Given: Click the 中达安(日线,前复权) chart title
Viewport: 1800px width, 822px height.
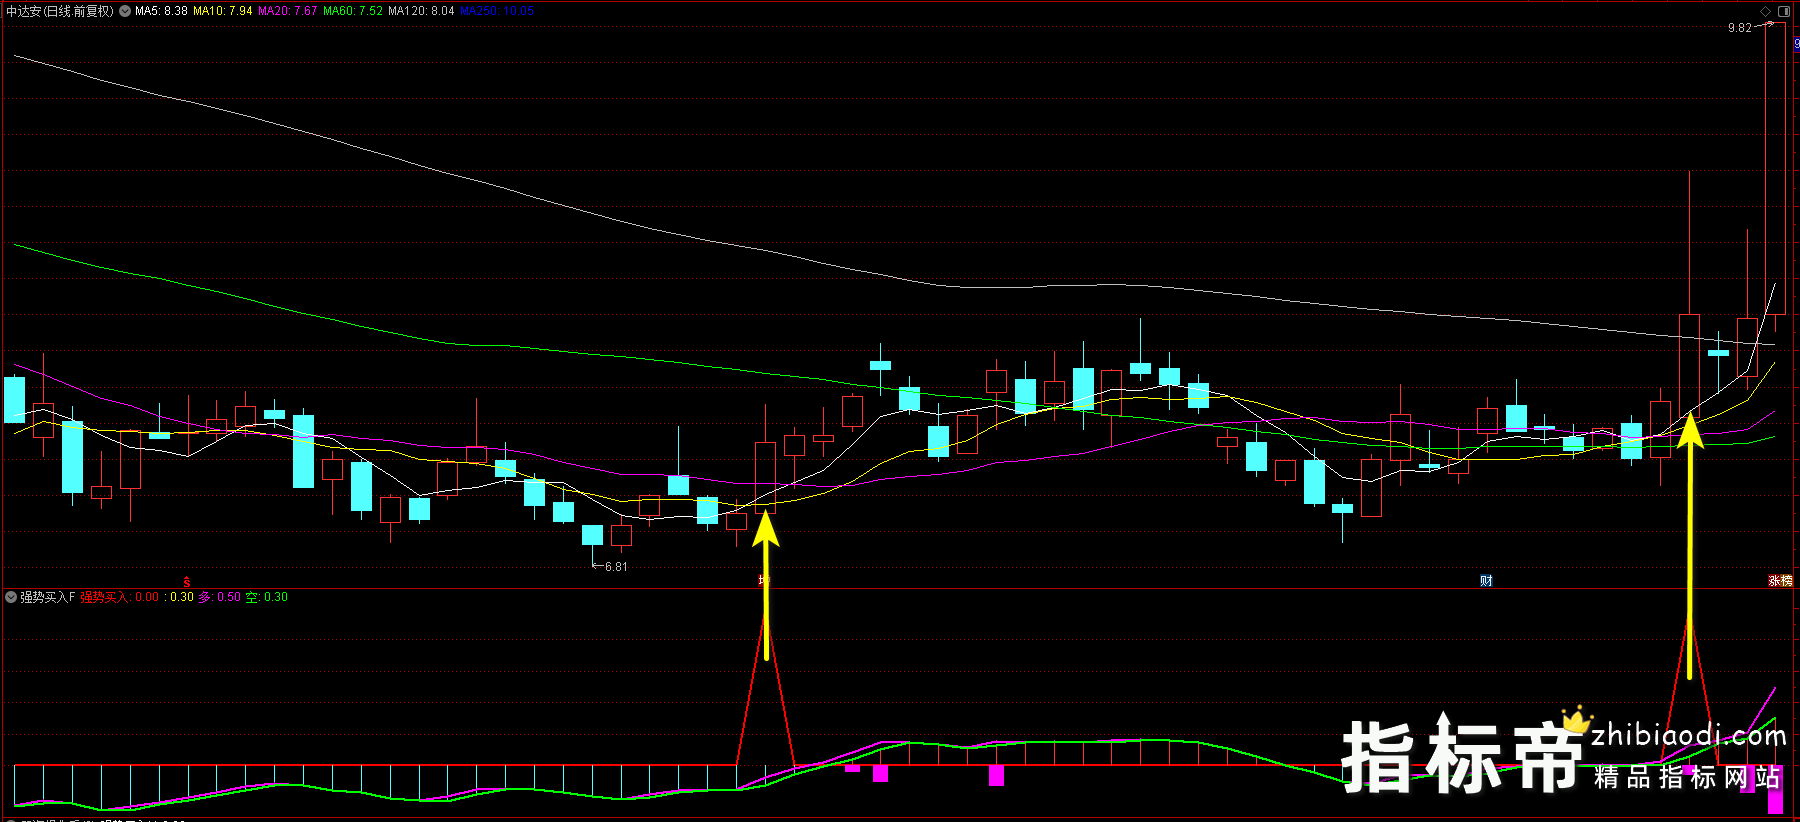Looking at the screenshot, I should [60, 11].
